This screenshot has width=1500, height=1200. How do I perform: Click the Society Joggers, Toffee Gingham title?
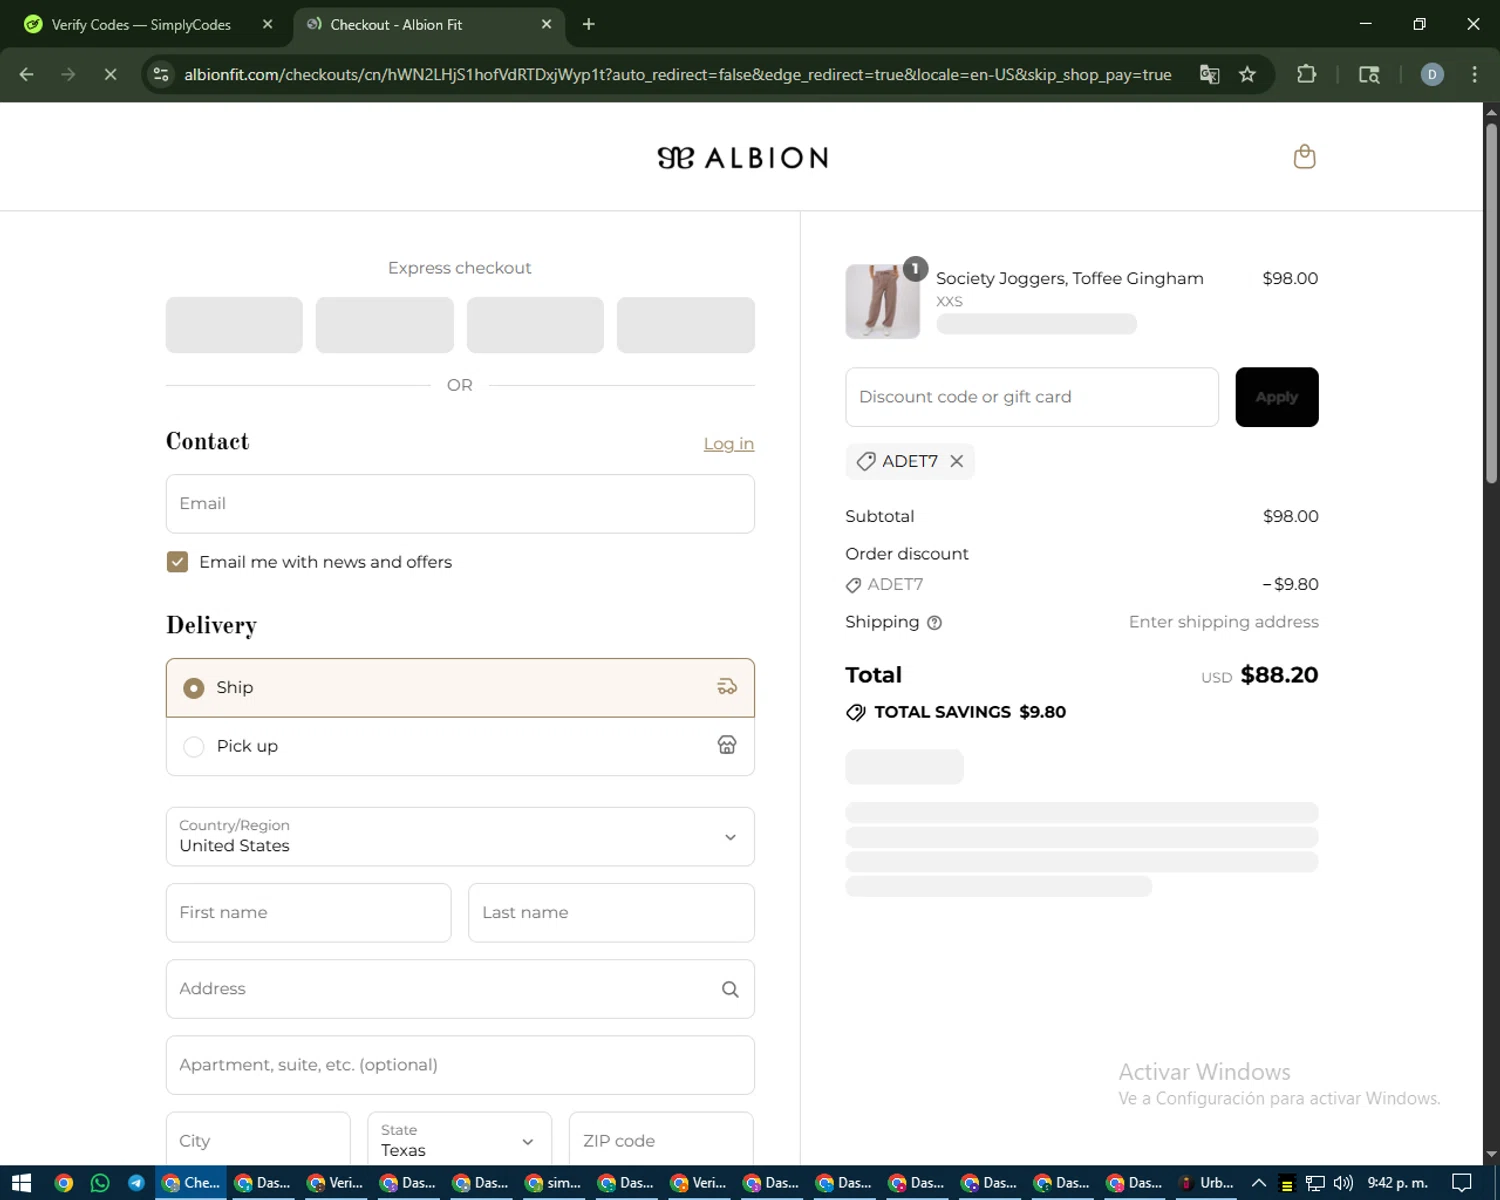(1070, 279)
